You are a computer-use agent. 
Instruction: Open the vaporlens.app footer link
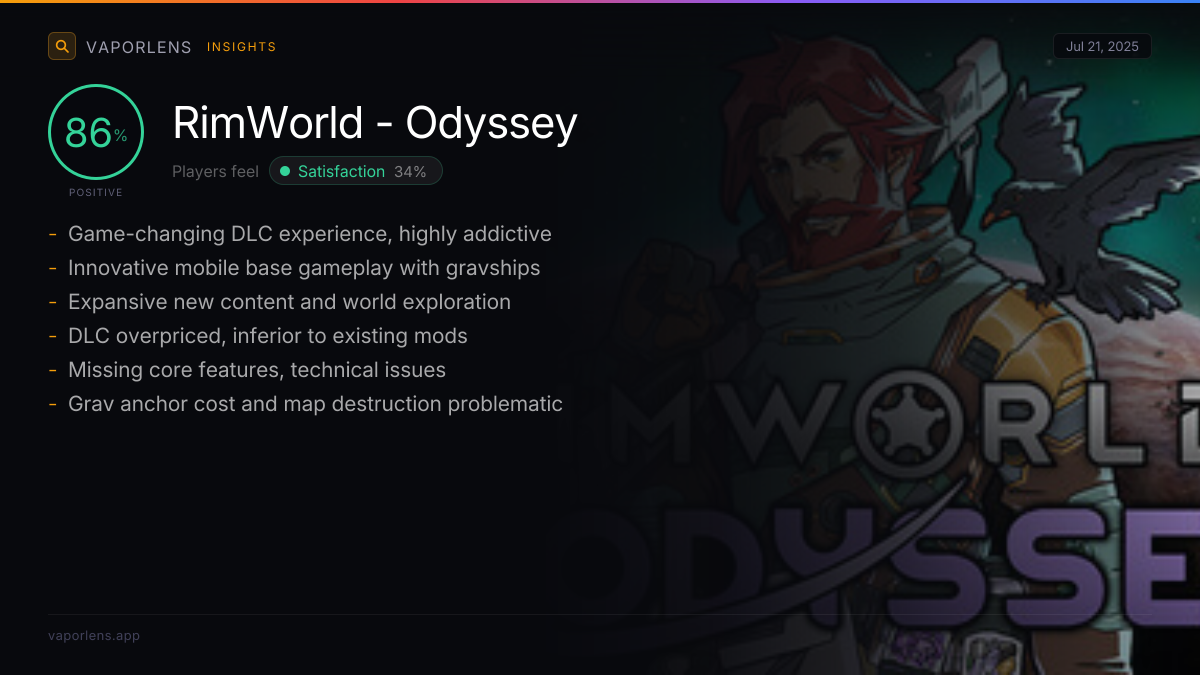coord(94,635)
